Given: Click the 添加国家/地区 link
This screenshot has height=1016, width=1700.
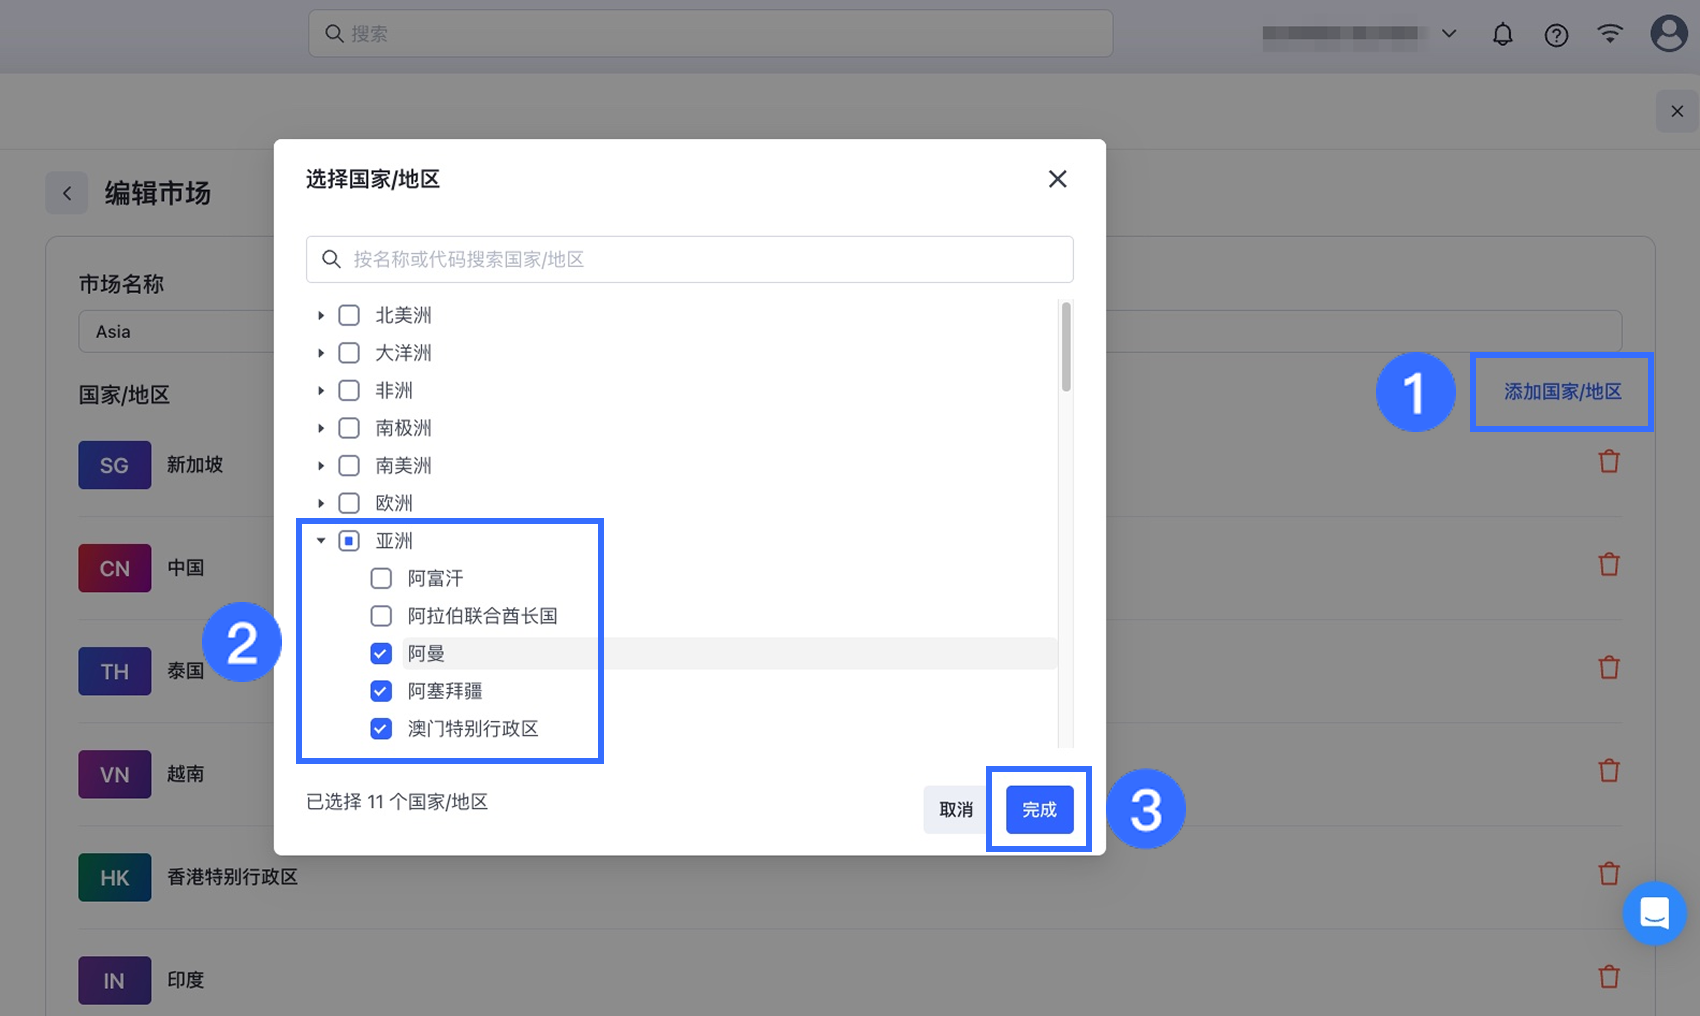Looking at the screenshot, I should (x=1562, y=392).
